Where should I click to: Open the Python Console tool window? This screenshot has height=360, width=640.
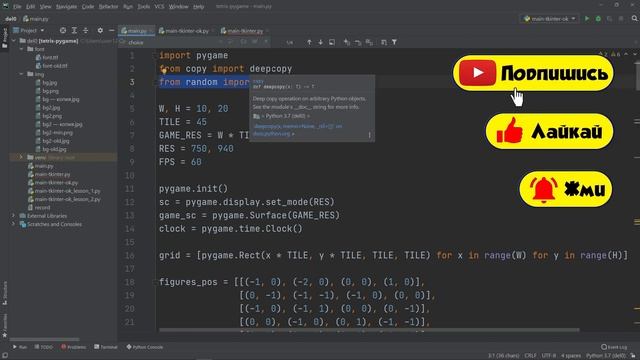click(x=144, y=347)
